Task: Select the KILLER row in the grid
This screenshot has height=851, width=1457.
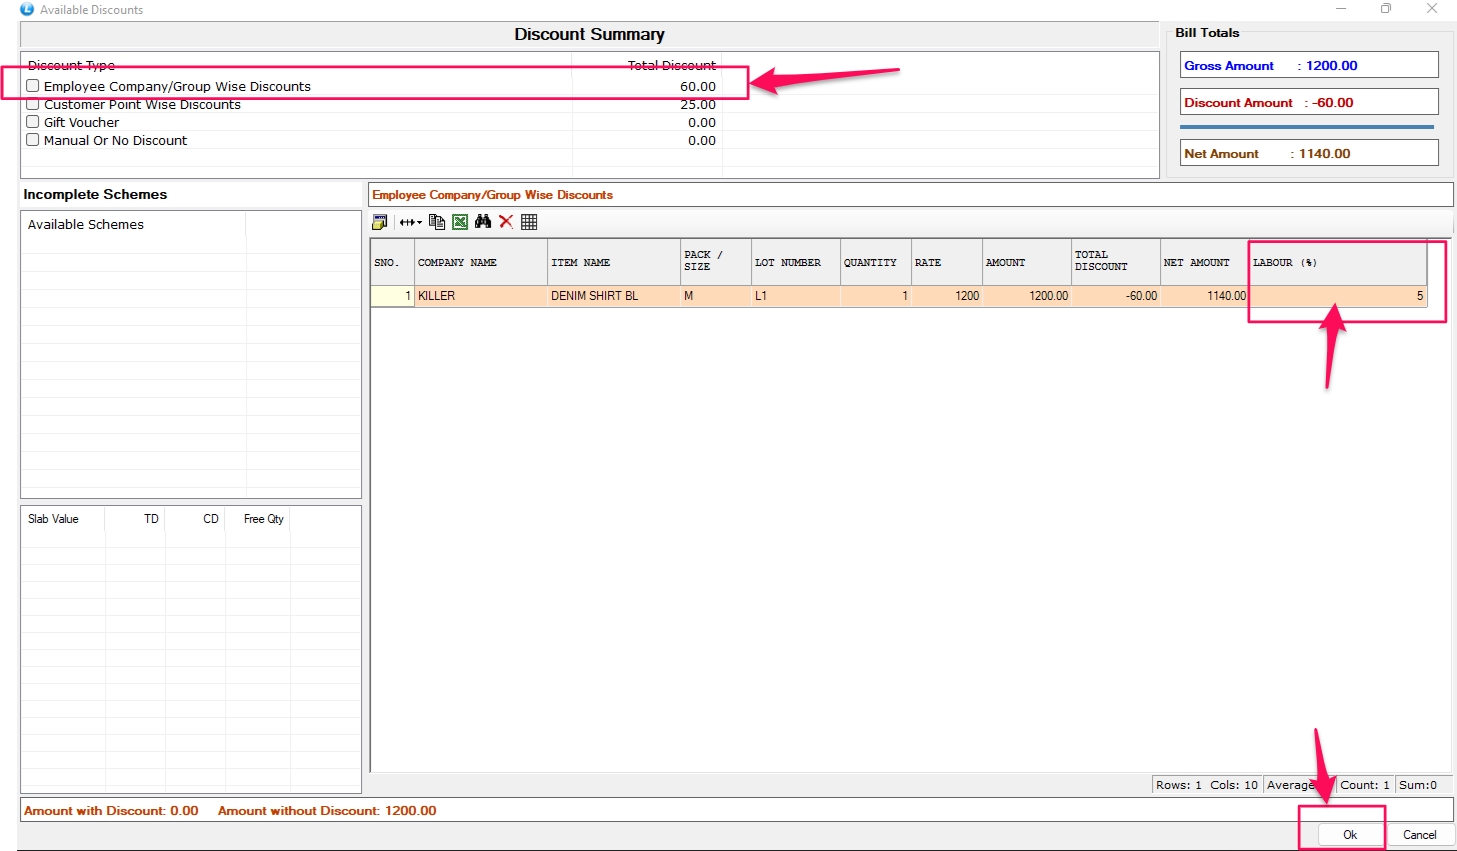Action: pos(480,296)
